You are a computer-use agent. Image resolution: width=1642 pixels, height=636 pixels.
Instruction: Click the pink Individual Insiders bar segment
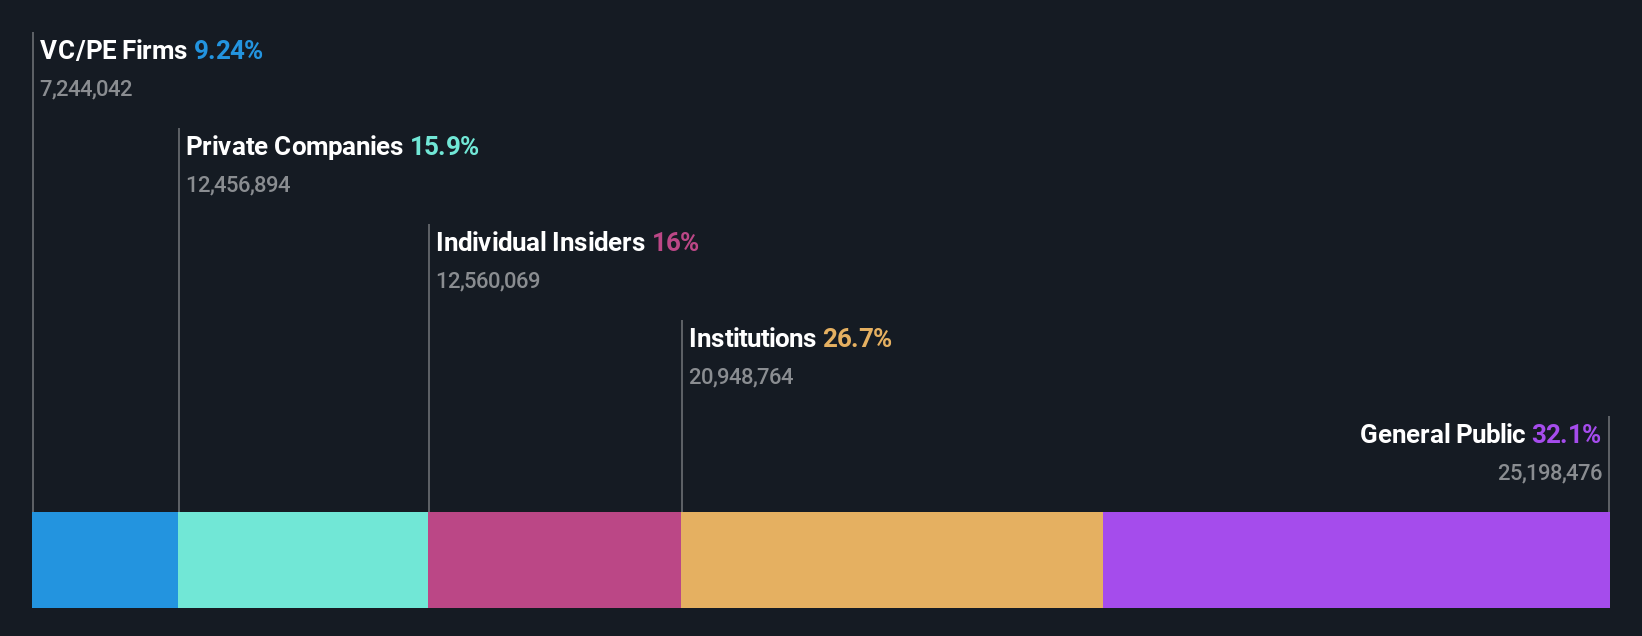554,560
